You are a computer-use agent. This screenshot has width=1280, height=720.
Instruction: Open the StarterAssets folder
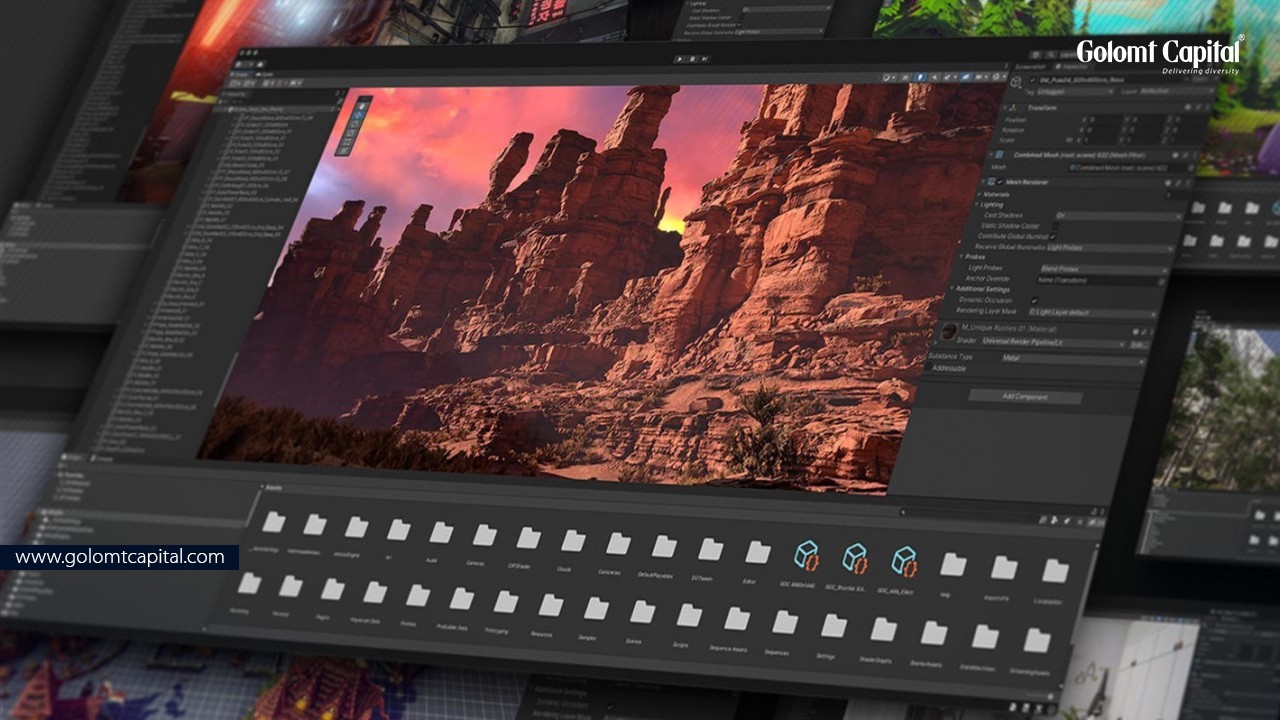click(933, 633)
